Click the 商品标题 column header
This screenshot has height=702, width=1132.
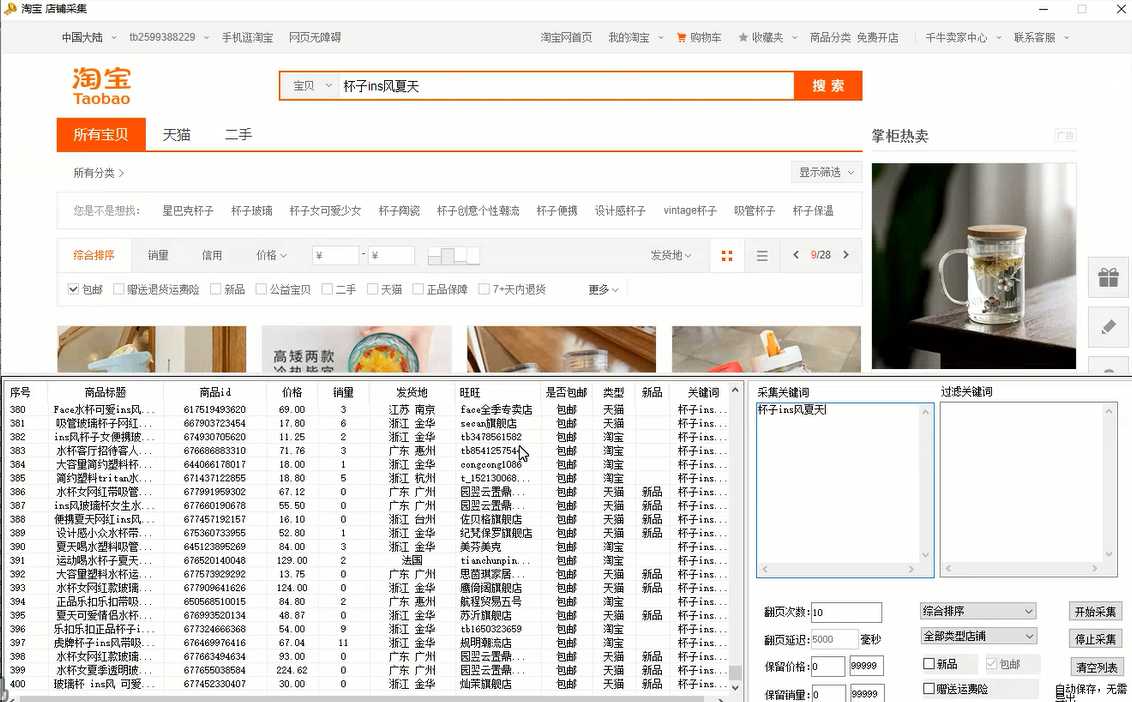[x=105, y=392]
